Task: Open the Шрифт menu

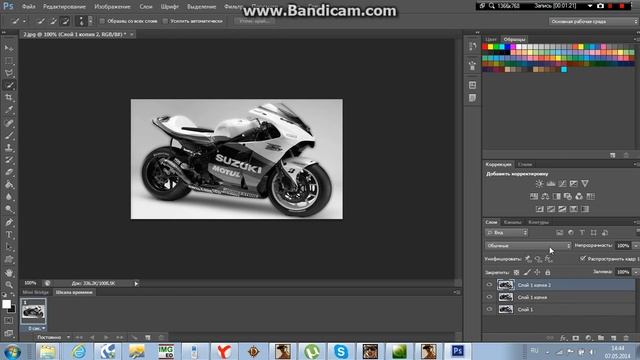Action: [x=169, y=7]
